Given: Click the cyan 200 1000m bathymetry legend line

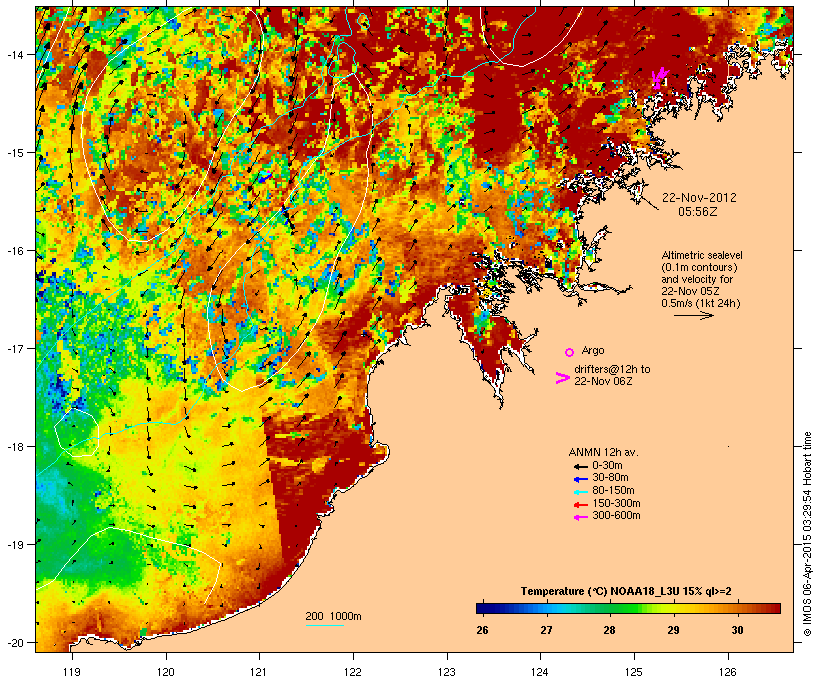Looking at the screenshot, I should 325,626.
